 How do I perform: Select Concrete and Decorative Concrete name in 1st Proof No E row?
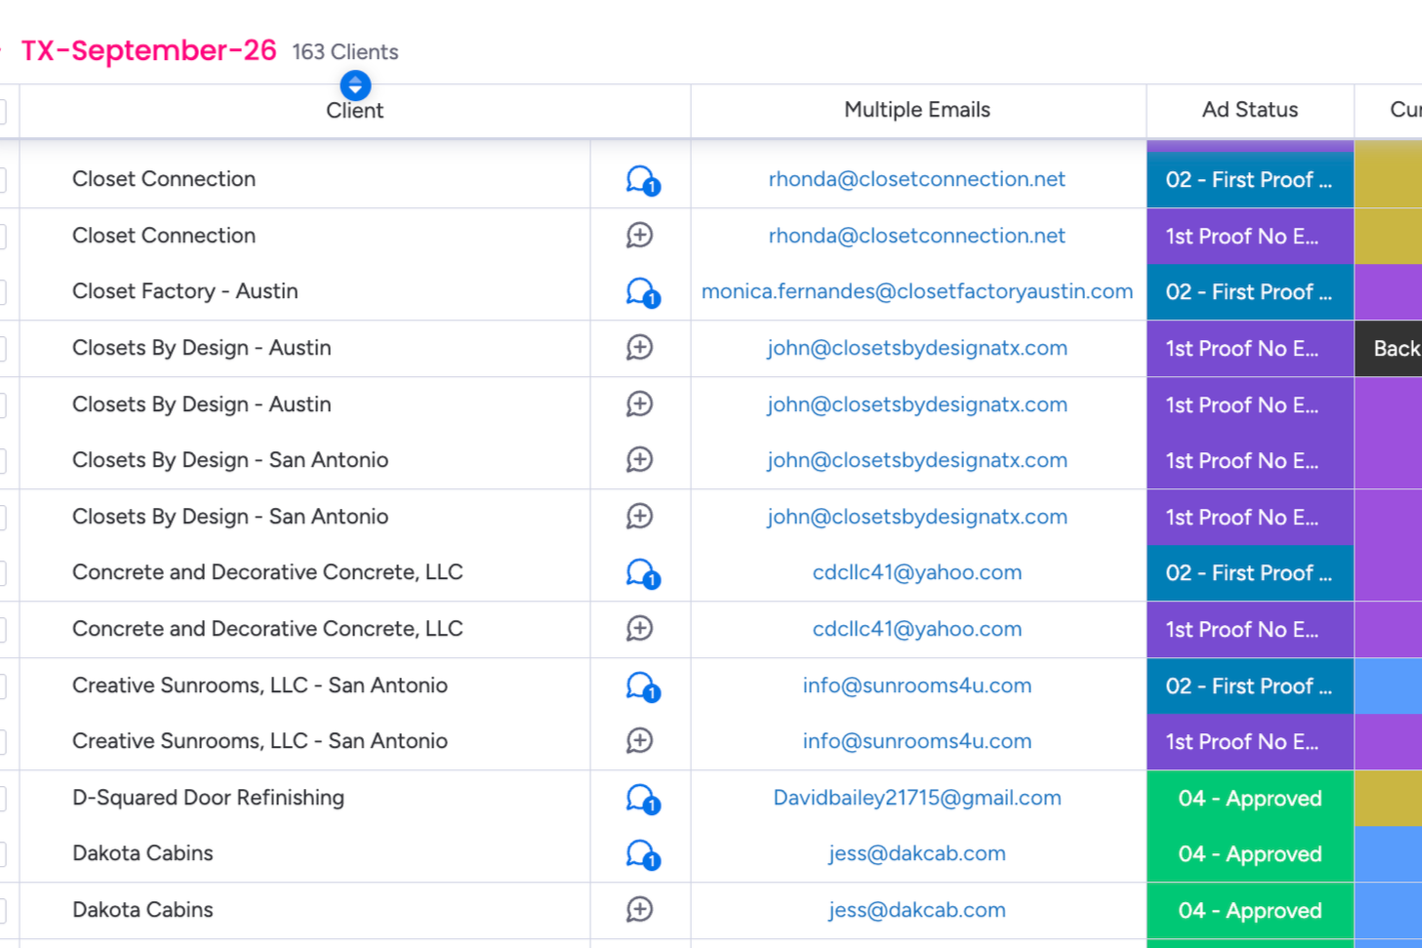click(268, 629)
